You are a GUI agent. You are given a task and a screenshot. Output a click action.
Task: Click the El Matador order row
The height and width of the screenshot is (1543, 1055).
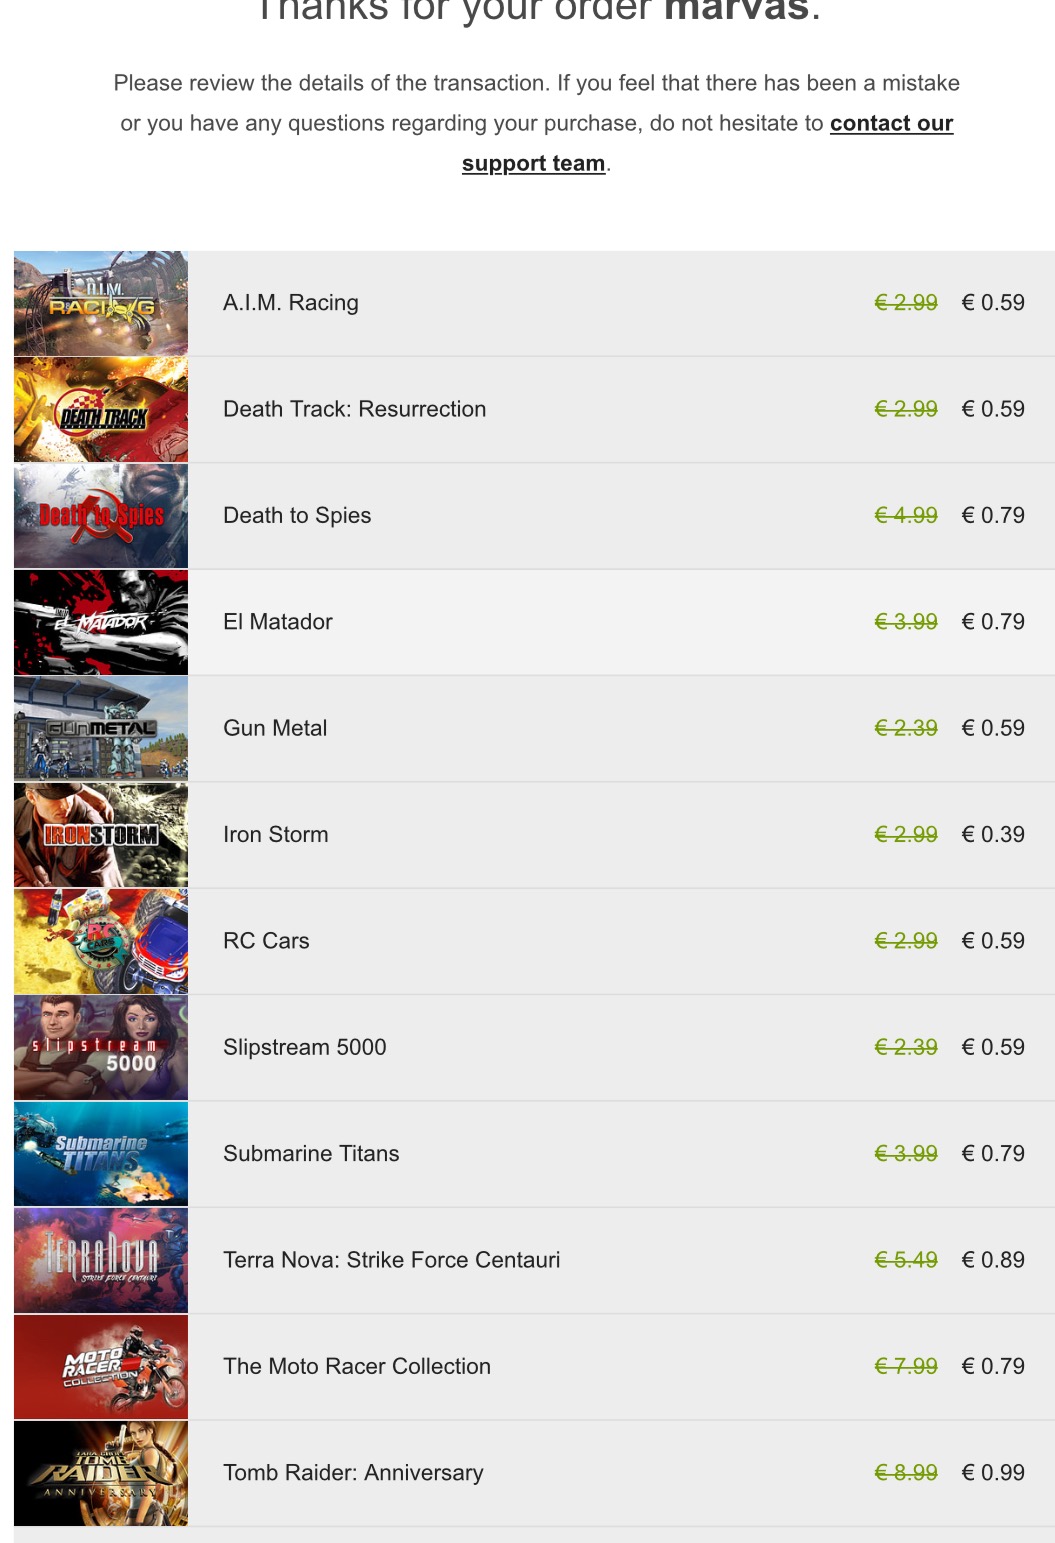pyautogui.click(x=534, y=622)
